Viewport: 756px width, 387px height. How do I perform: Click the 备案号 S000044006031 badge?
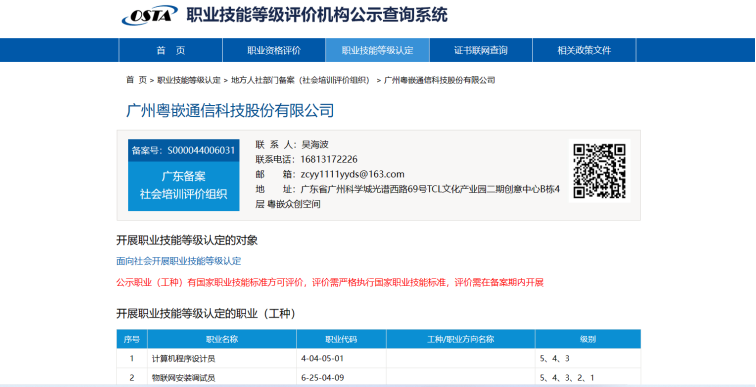pyautogui.click(x=183, y=150)
